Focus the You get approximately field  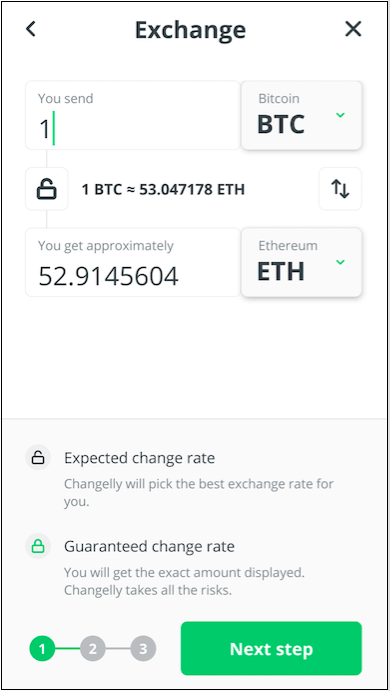pyautogui.click(x=133, y=262)
